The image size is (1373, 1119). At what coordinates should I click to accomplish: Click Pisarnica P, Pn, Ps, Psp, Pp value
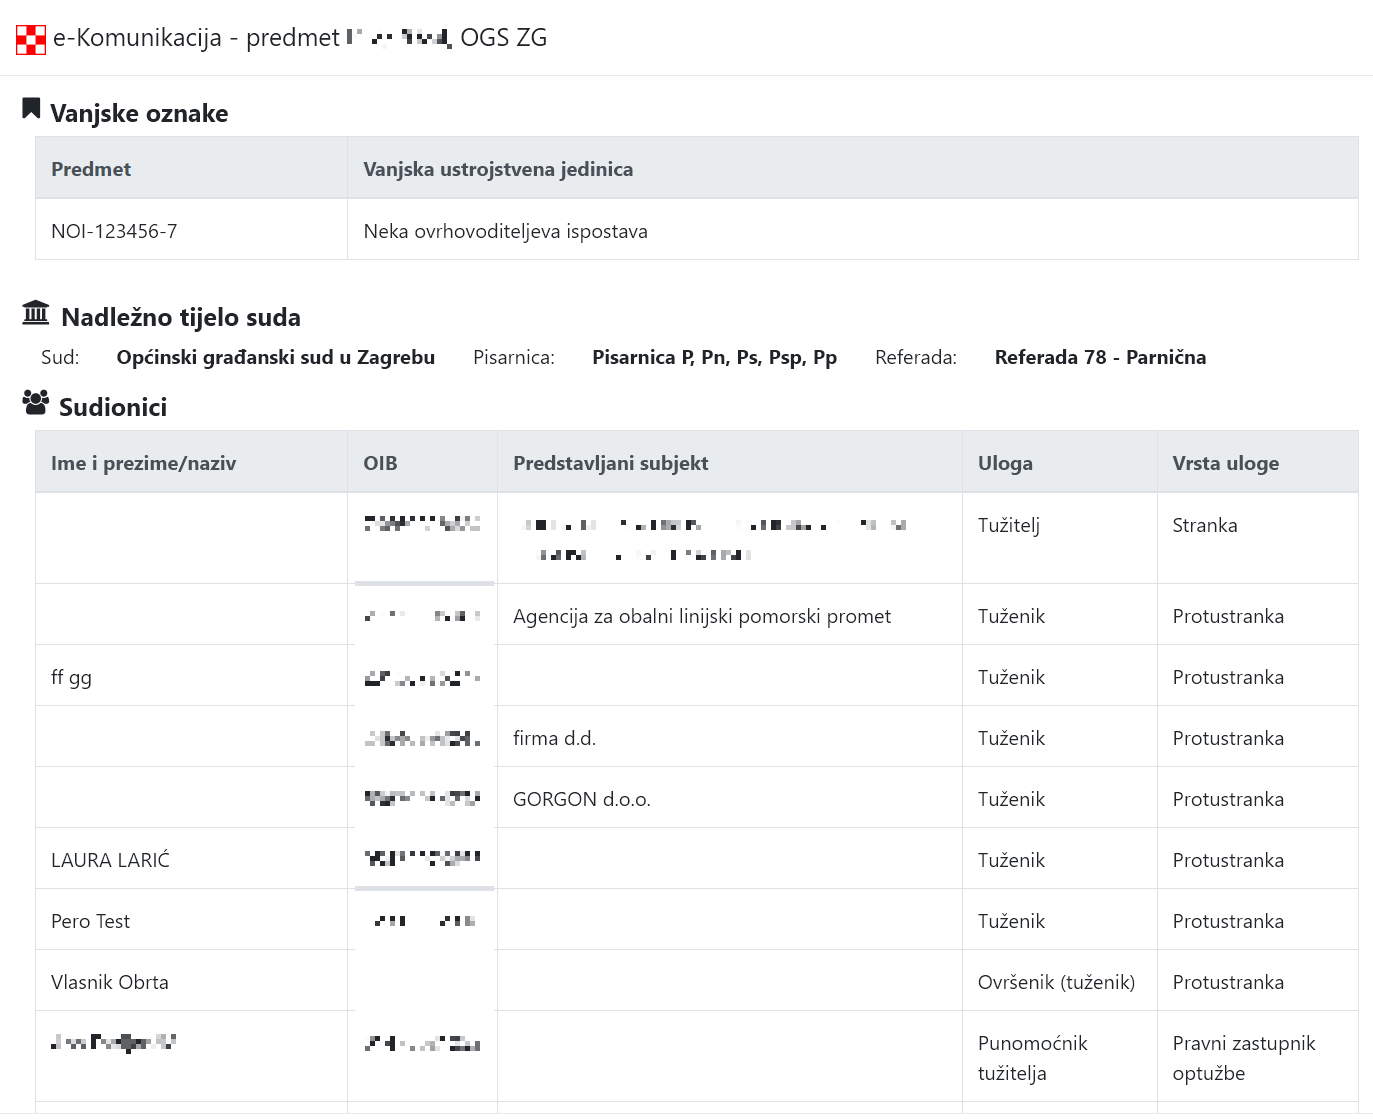(x=714, y=357)
